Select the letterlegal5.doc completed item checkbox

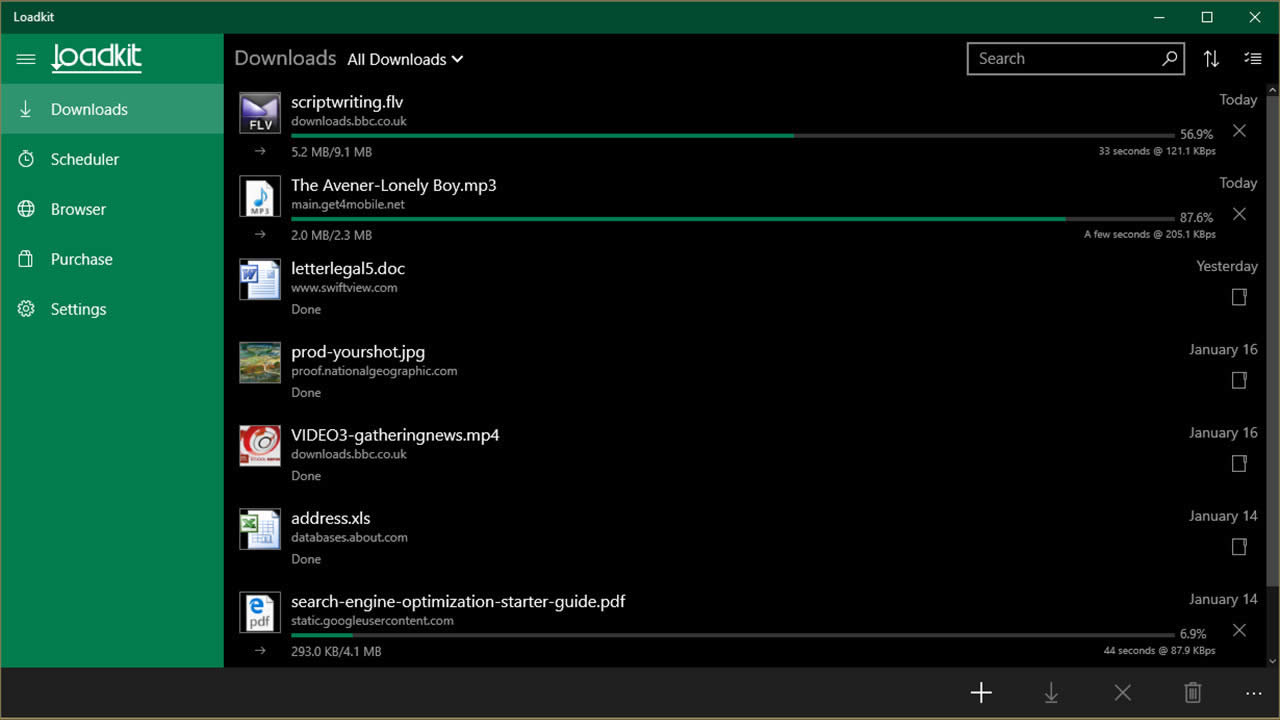(x=1239, y=297)
